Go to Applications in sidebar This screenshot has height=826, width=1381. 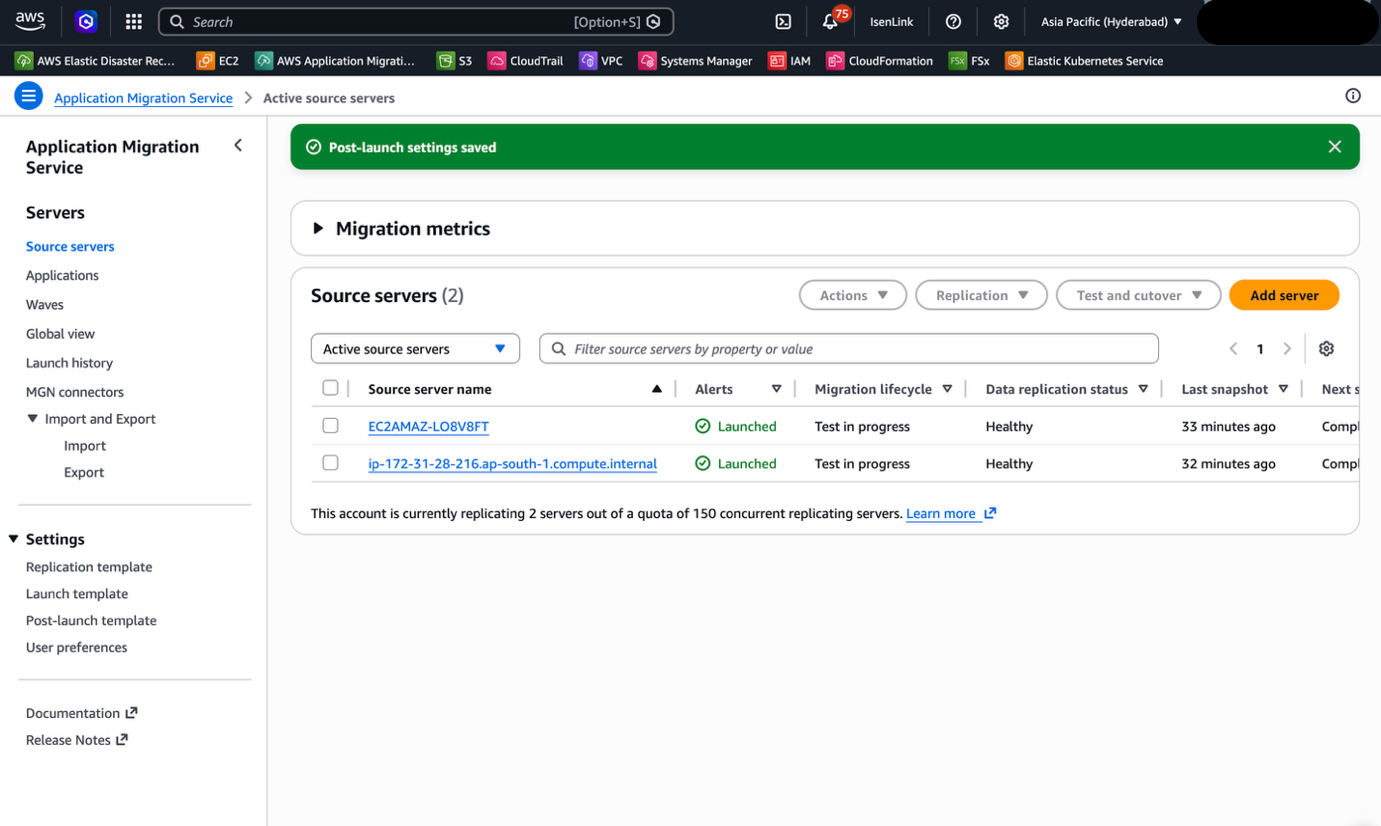point(62,275)
